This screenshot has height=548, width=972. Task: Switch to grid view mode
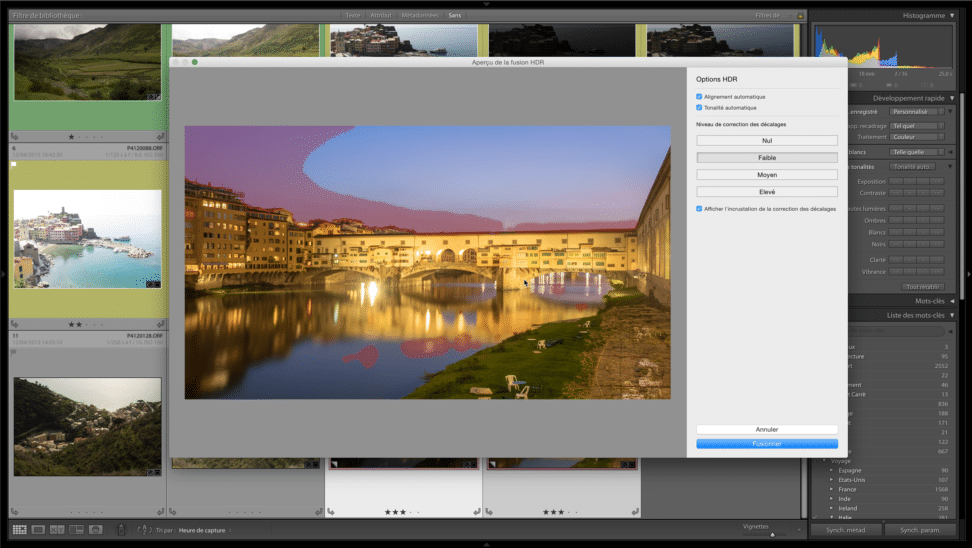click(20, 529)
